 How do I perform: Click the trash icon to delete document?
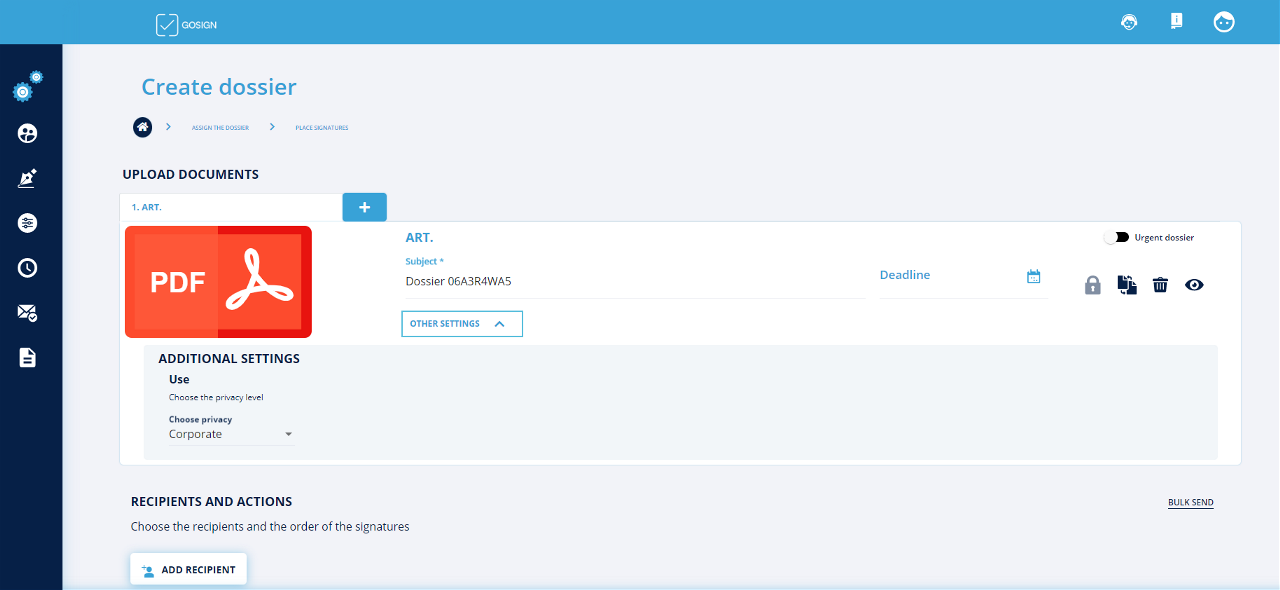point(1160,285)
